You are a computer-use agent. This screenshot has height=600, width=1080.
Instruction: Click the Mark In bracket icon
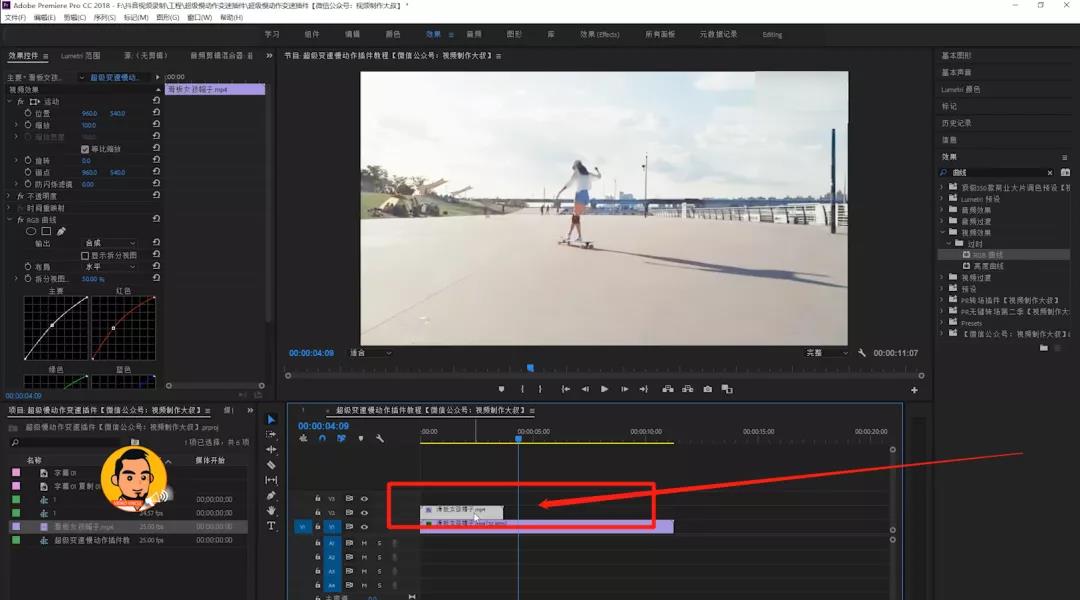point(522,389)
